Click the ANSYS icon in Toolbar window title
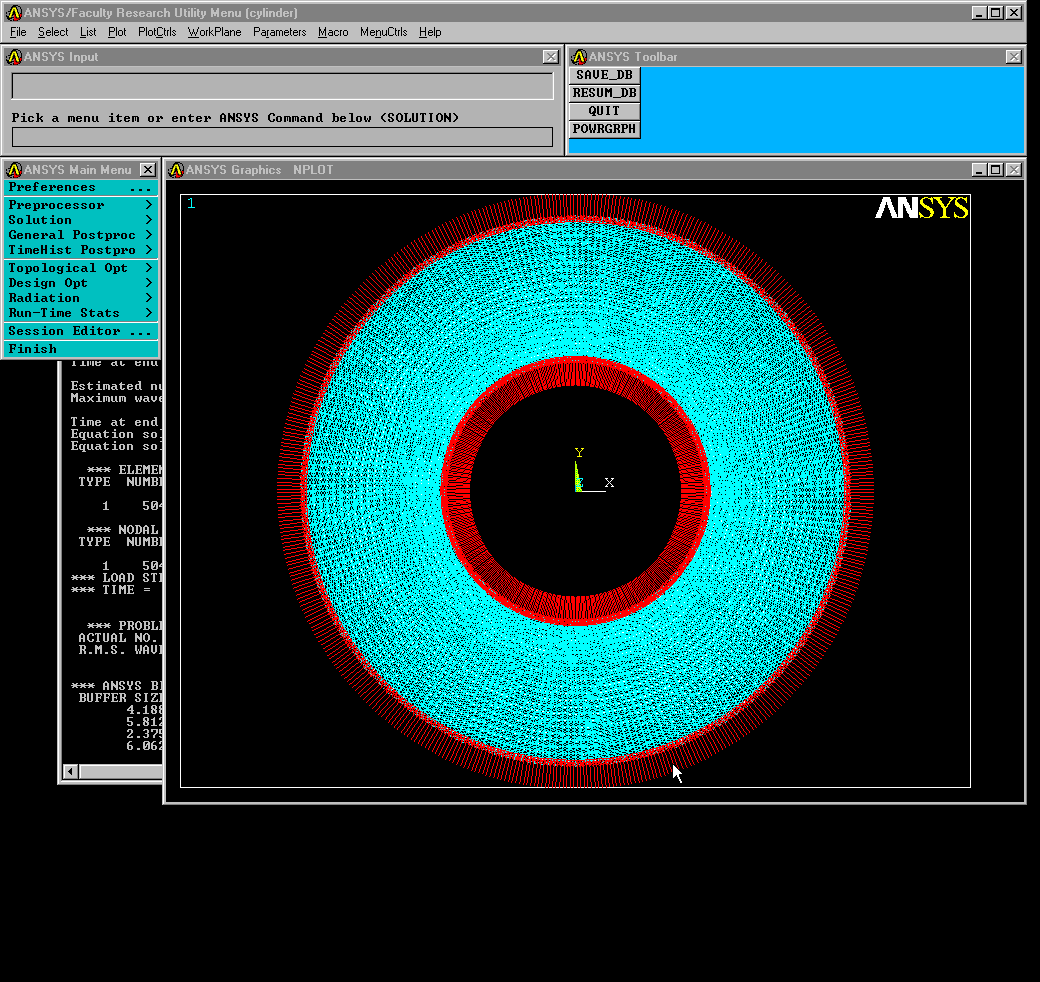 (x=579, y=57)
